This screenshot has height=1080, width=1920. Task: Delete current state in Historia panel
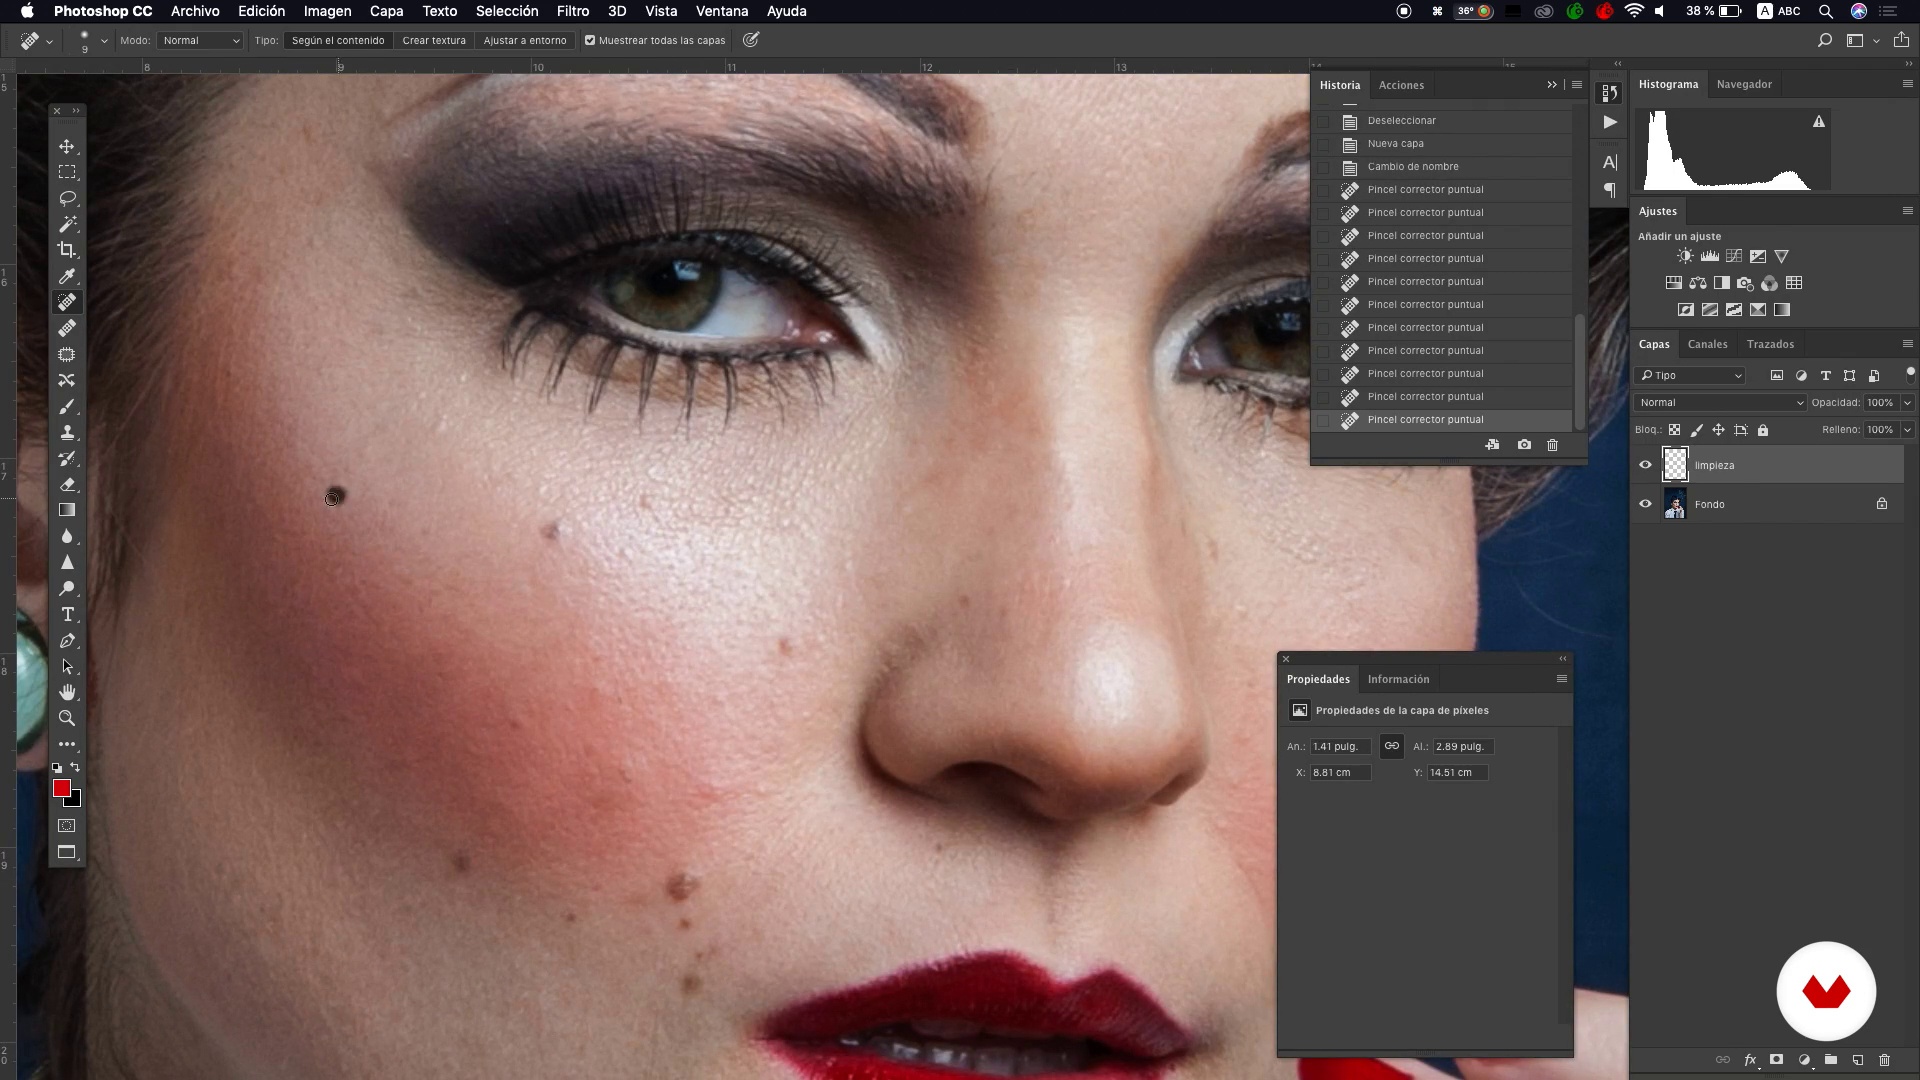pos(1553,445)
